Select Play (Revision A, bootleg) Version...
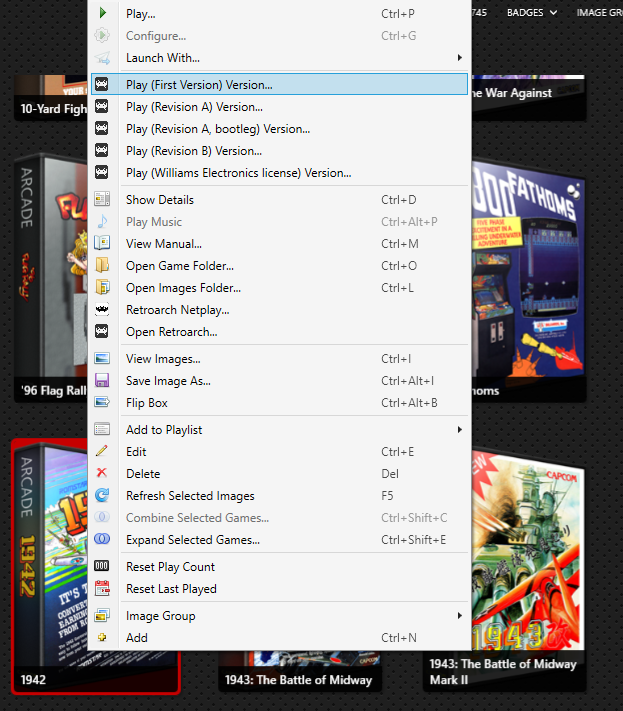The width and height of the screenshot is (623, 711). (x=280, y=129)
